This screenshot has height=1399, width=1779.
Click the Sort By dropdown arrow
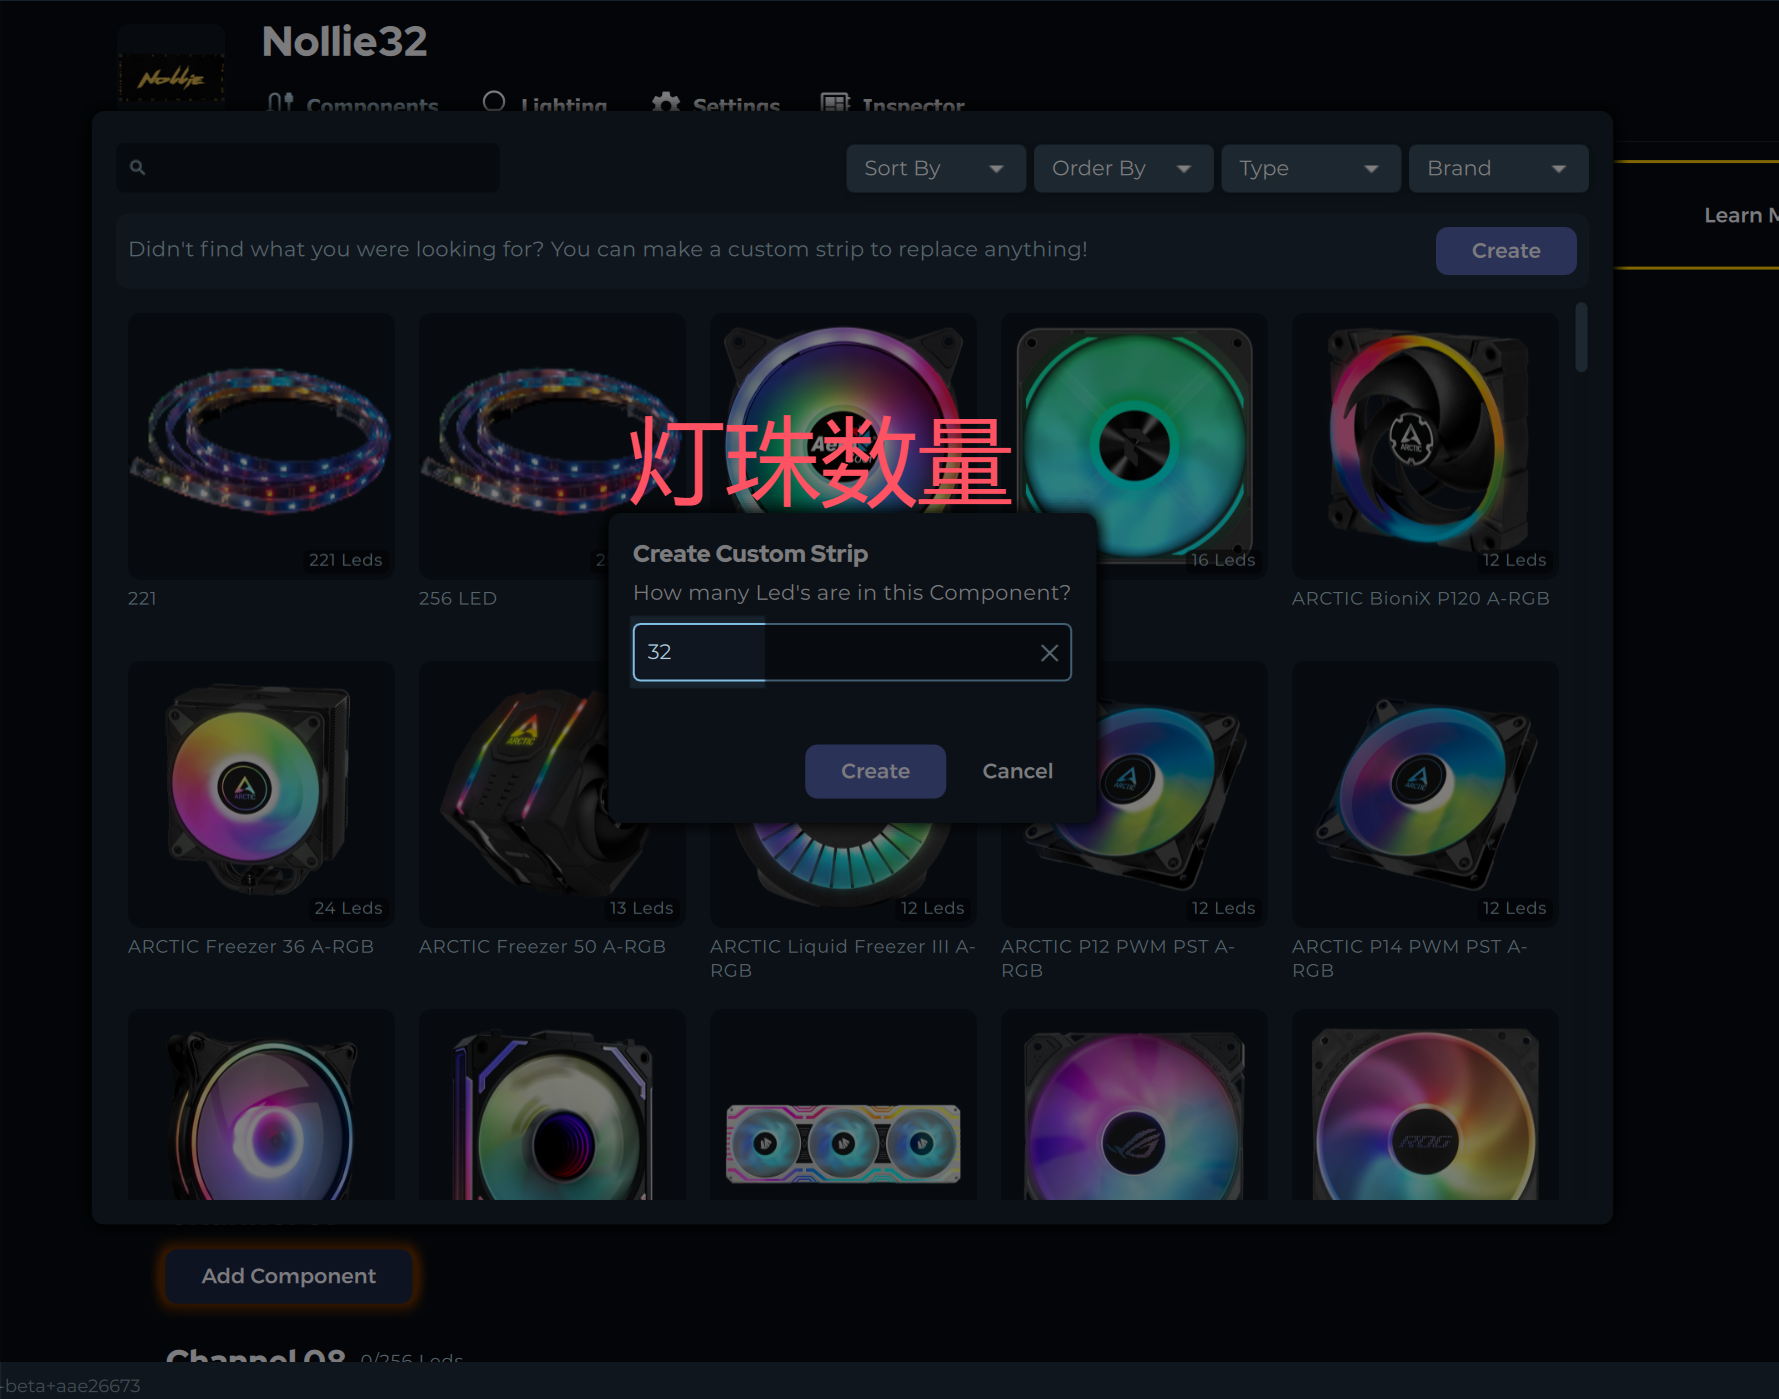coord(996,169)
